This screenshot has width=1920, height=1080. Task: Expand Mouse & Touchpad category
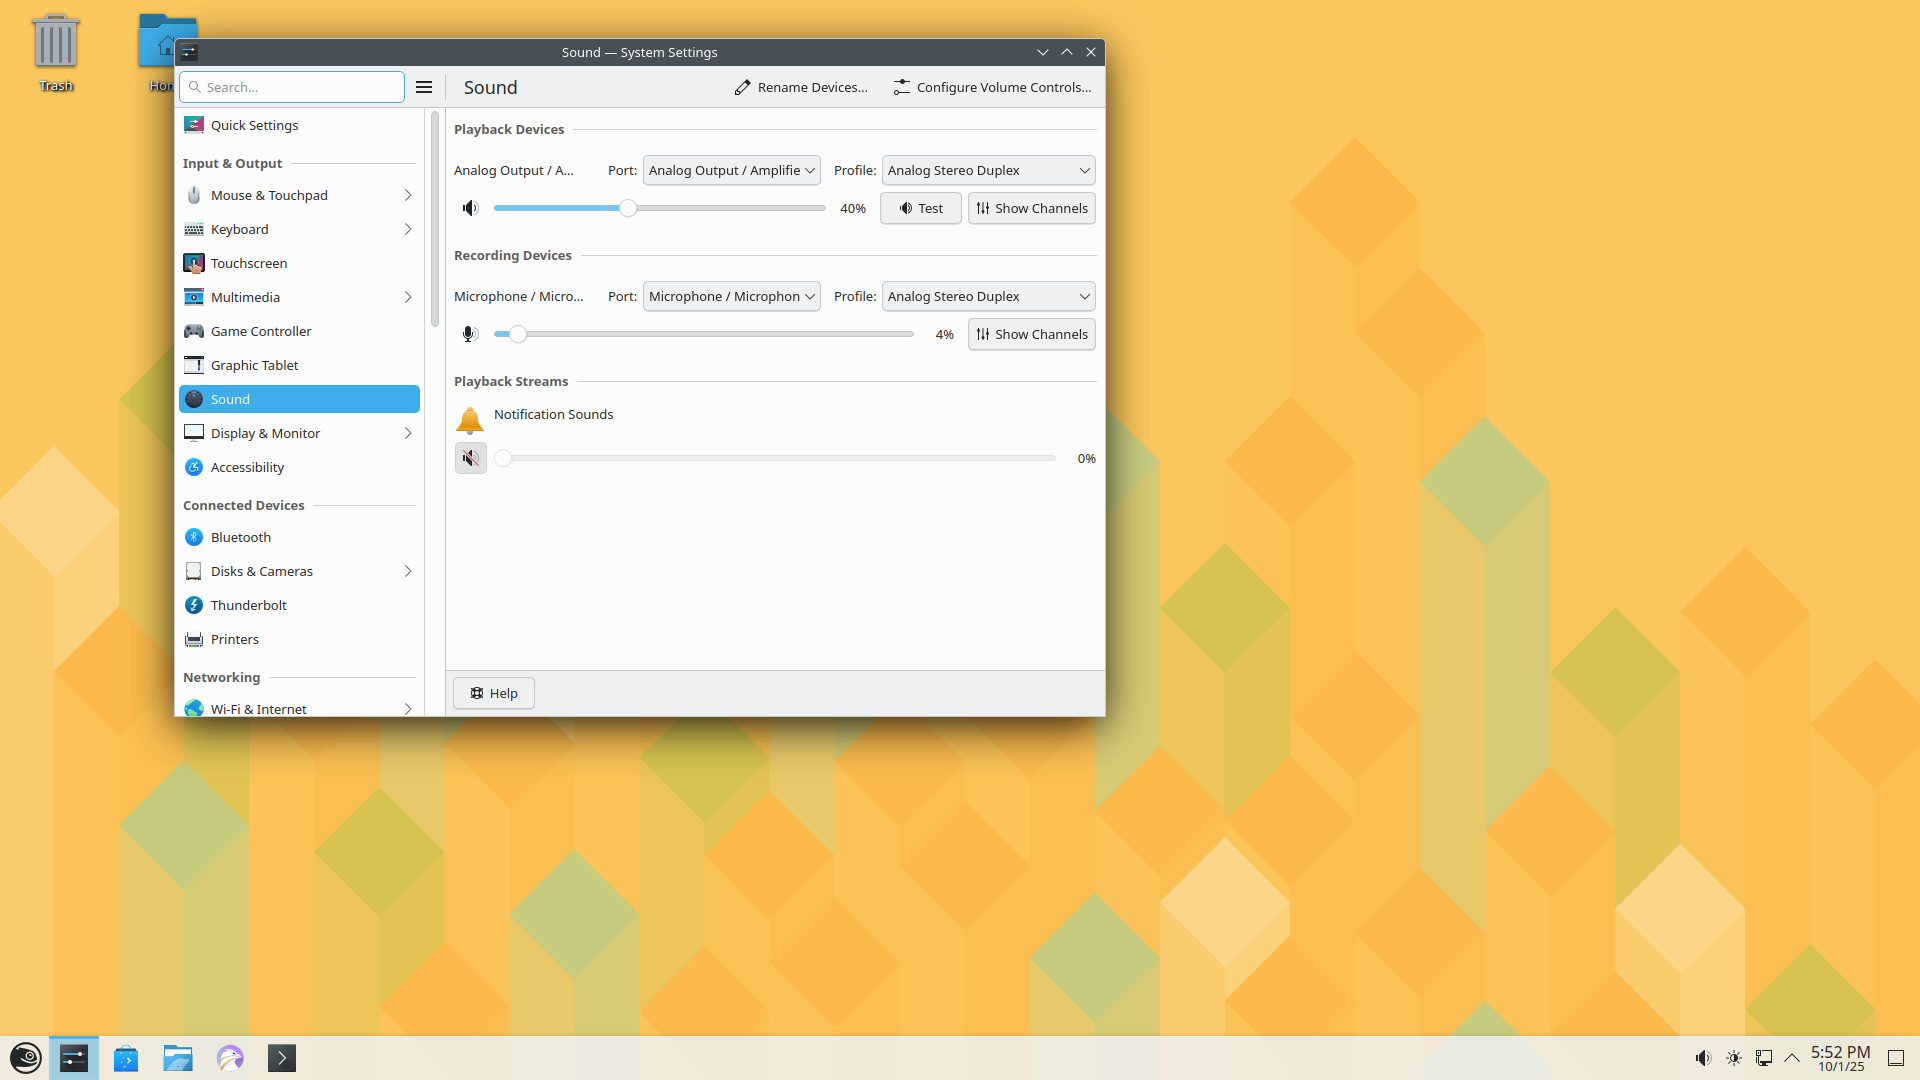pos(299,195)
